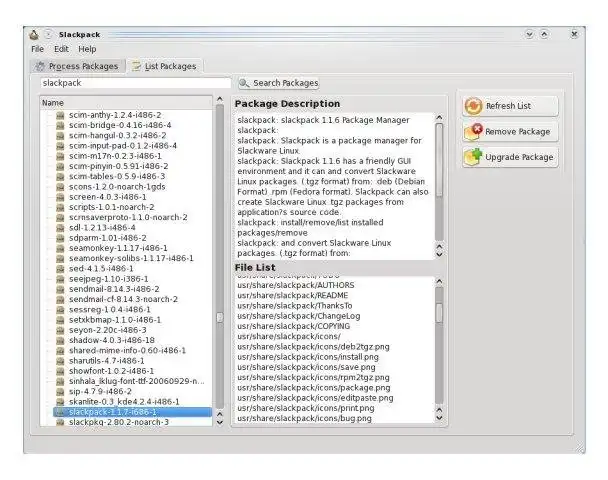Click the File List scrollbar thumb
This screenshot has width=608, height=480.
[x=439, y=313]
